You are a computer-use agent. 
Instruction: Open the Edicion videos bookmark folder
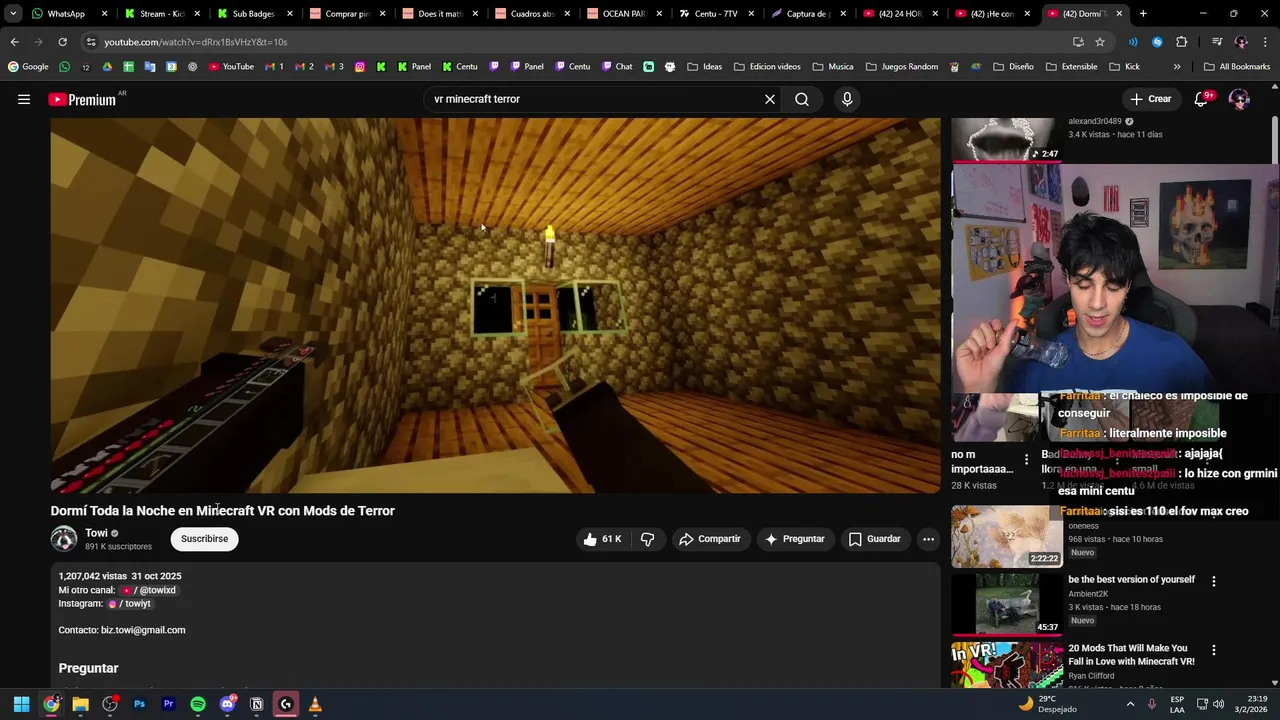tap(767, 67)
